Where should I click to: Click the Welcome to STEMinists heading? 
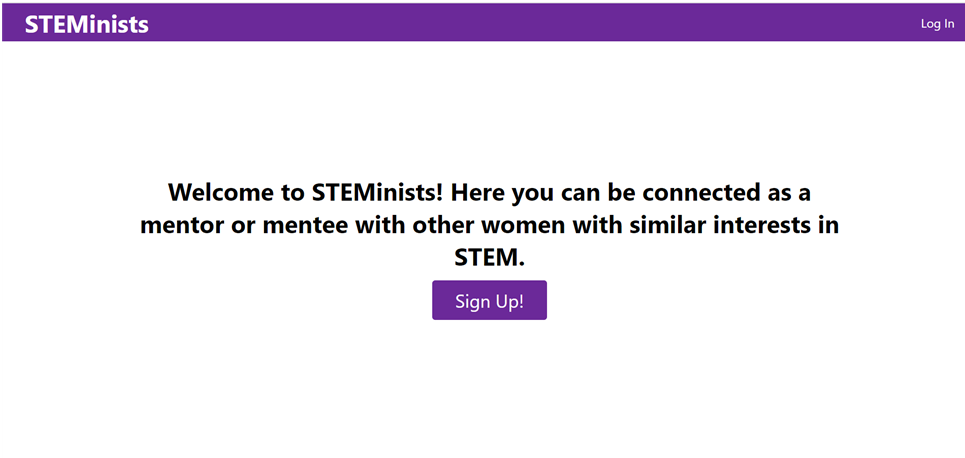489,192
